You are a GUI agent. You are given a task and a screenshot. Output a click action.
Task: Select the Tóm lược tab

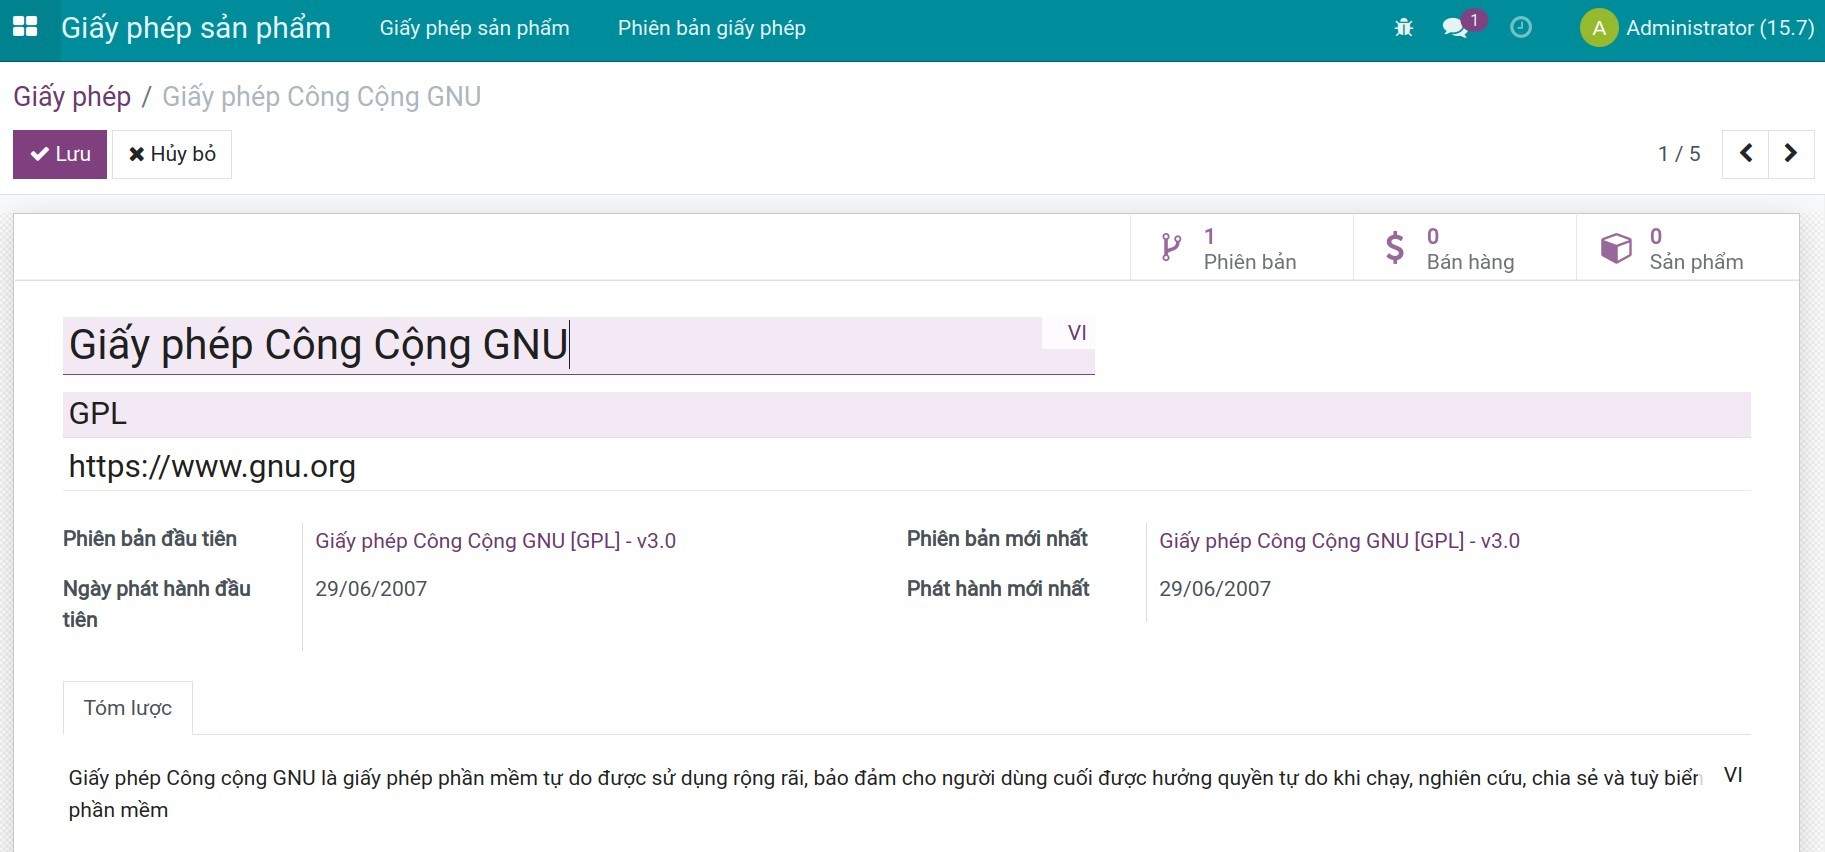click(x=128, y=708)
